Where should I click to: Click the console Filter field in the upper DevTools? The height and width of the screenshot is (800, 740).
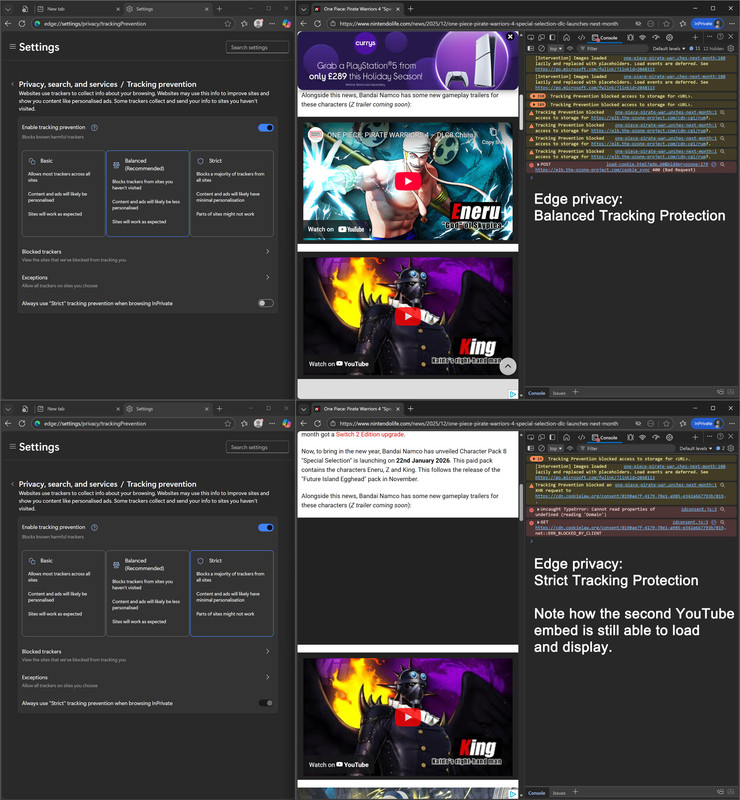[x=615, y=48]
